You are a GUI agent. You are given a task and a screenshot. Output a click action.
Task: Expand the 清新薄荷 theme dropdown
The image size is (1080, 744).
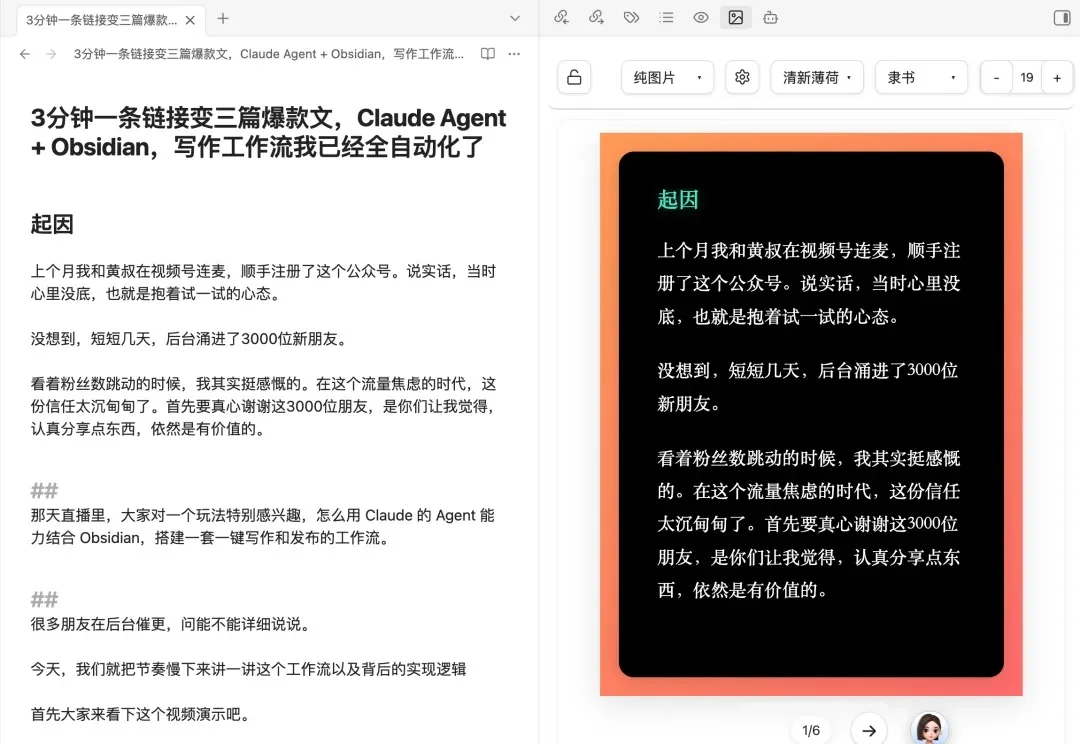(x=817, y=77)
